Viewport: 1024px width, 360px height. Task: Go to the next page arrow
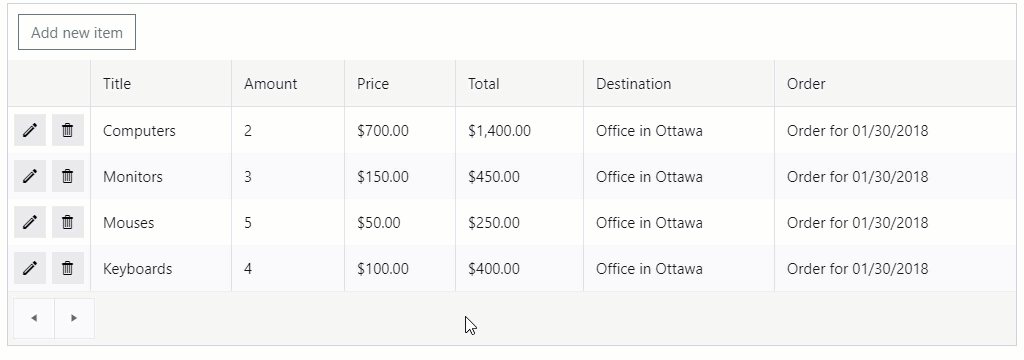74,318
